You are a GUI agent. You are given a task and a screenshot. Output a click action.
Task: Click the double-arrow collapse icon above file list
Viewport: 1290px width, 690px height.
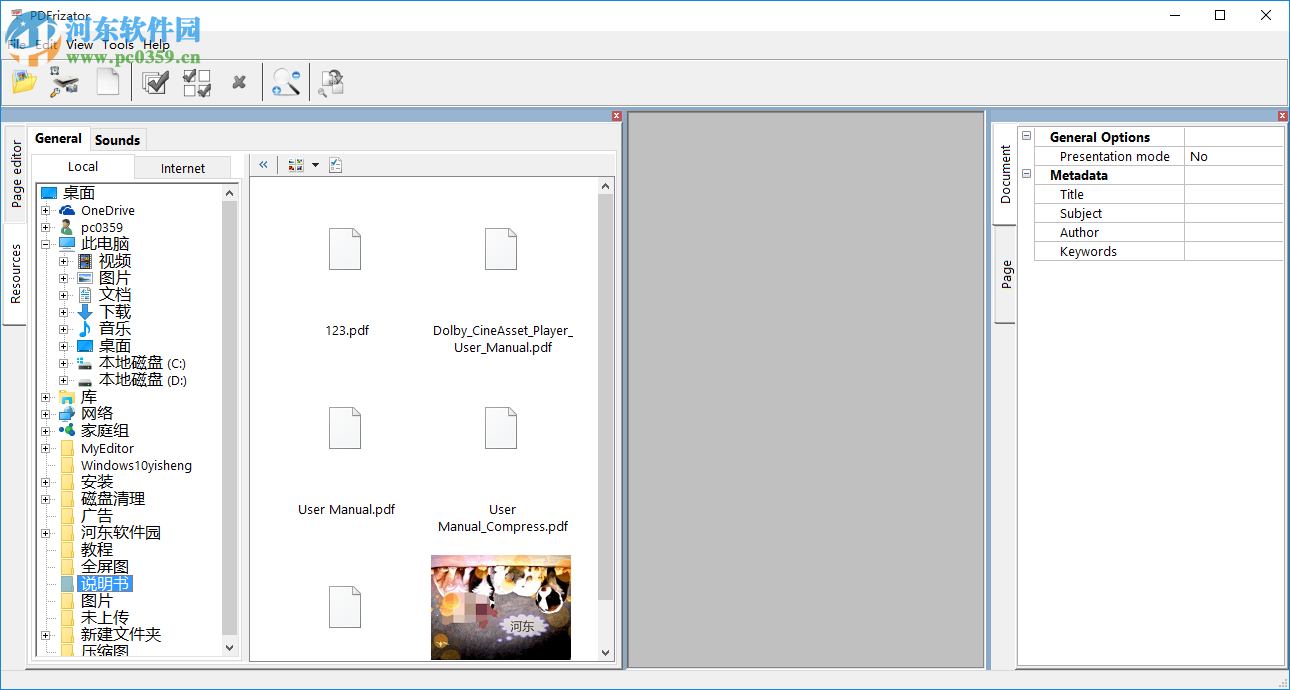[263, 165]
